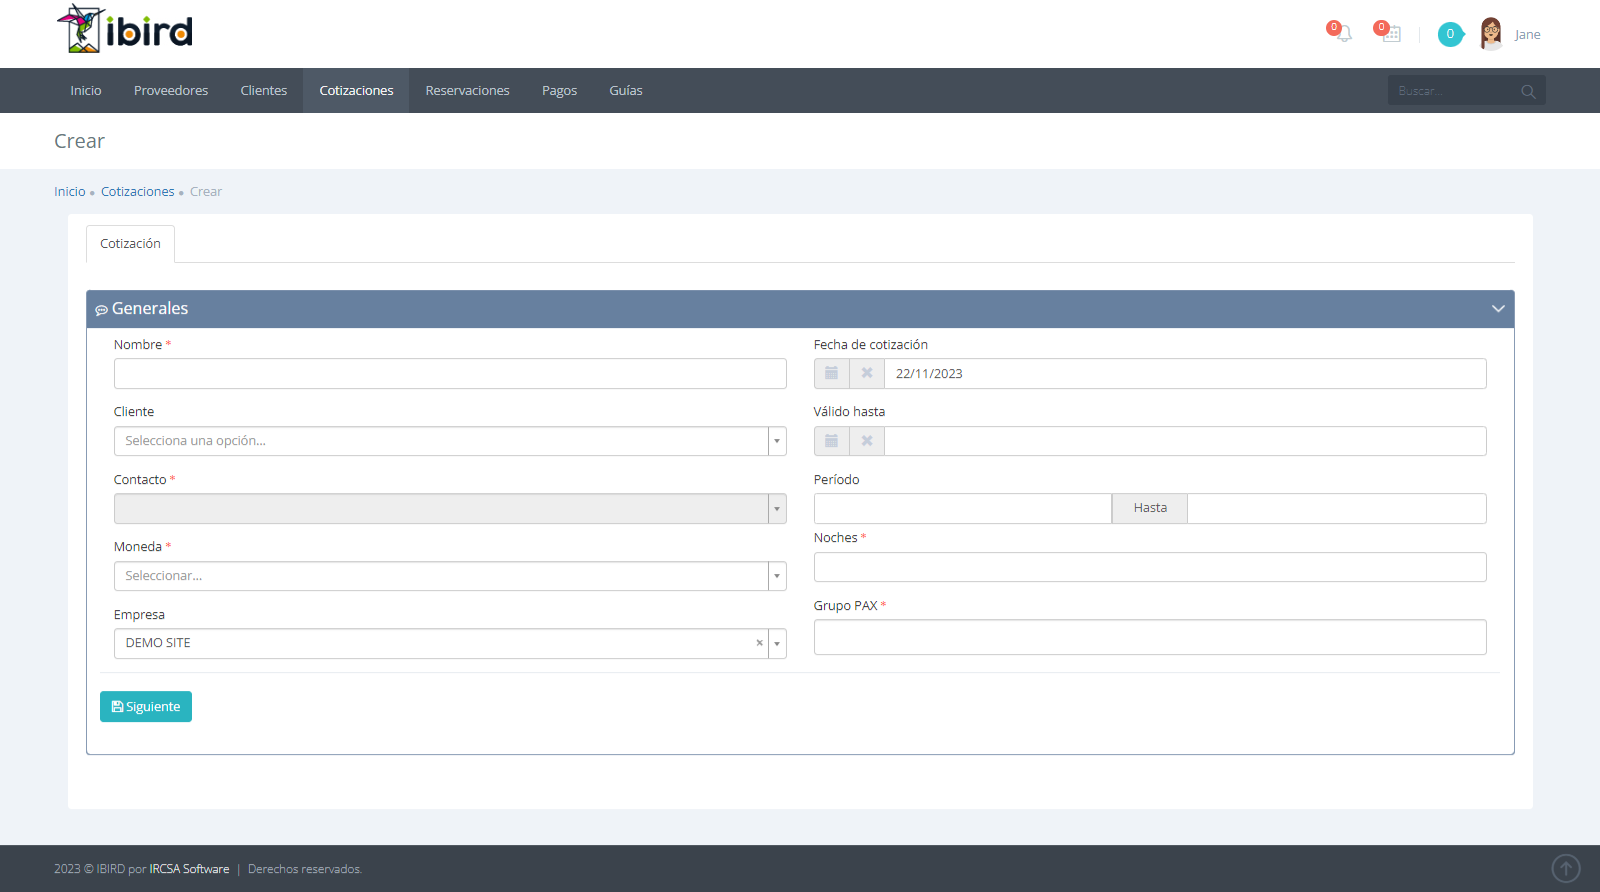The image size is (1600, 892).
Task: Focus the Noches input field
Action: 1150,567
